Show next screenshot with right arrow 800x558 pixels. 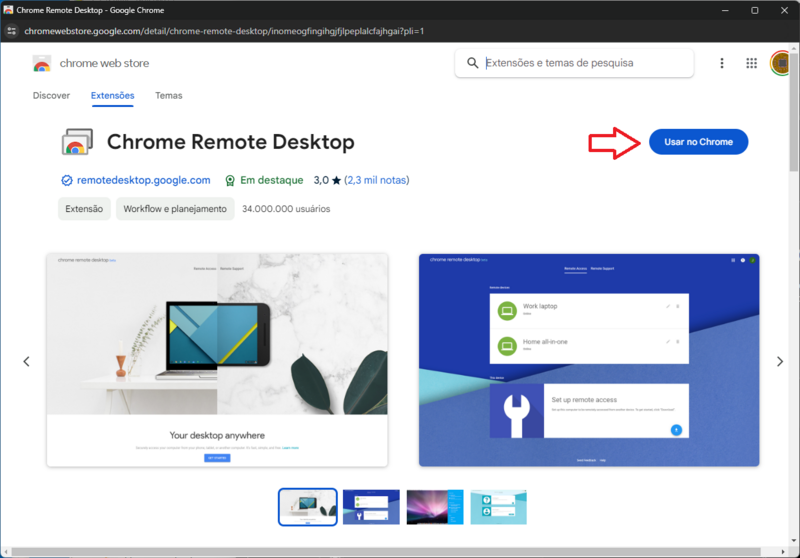point(780,362)
